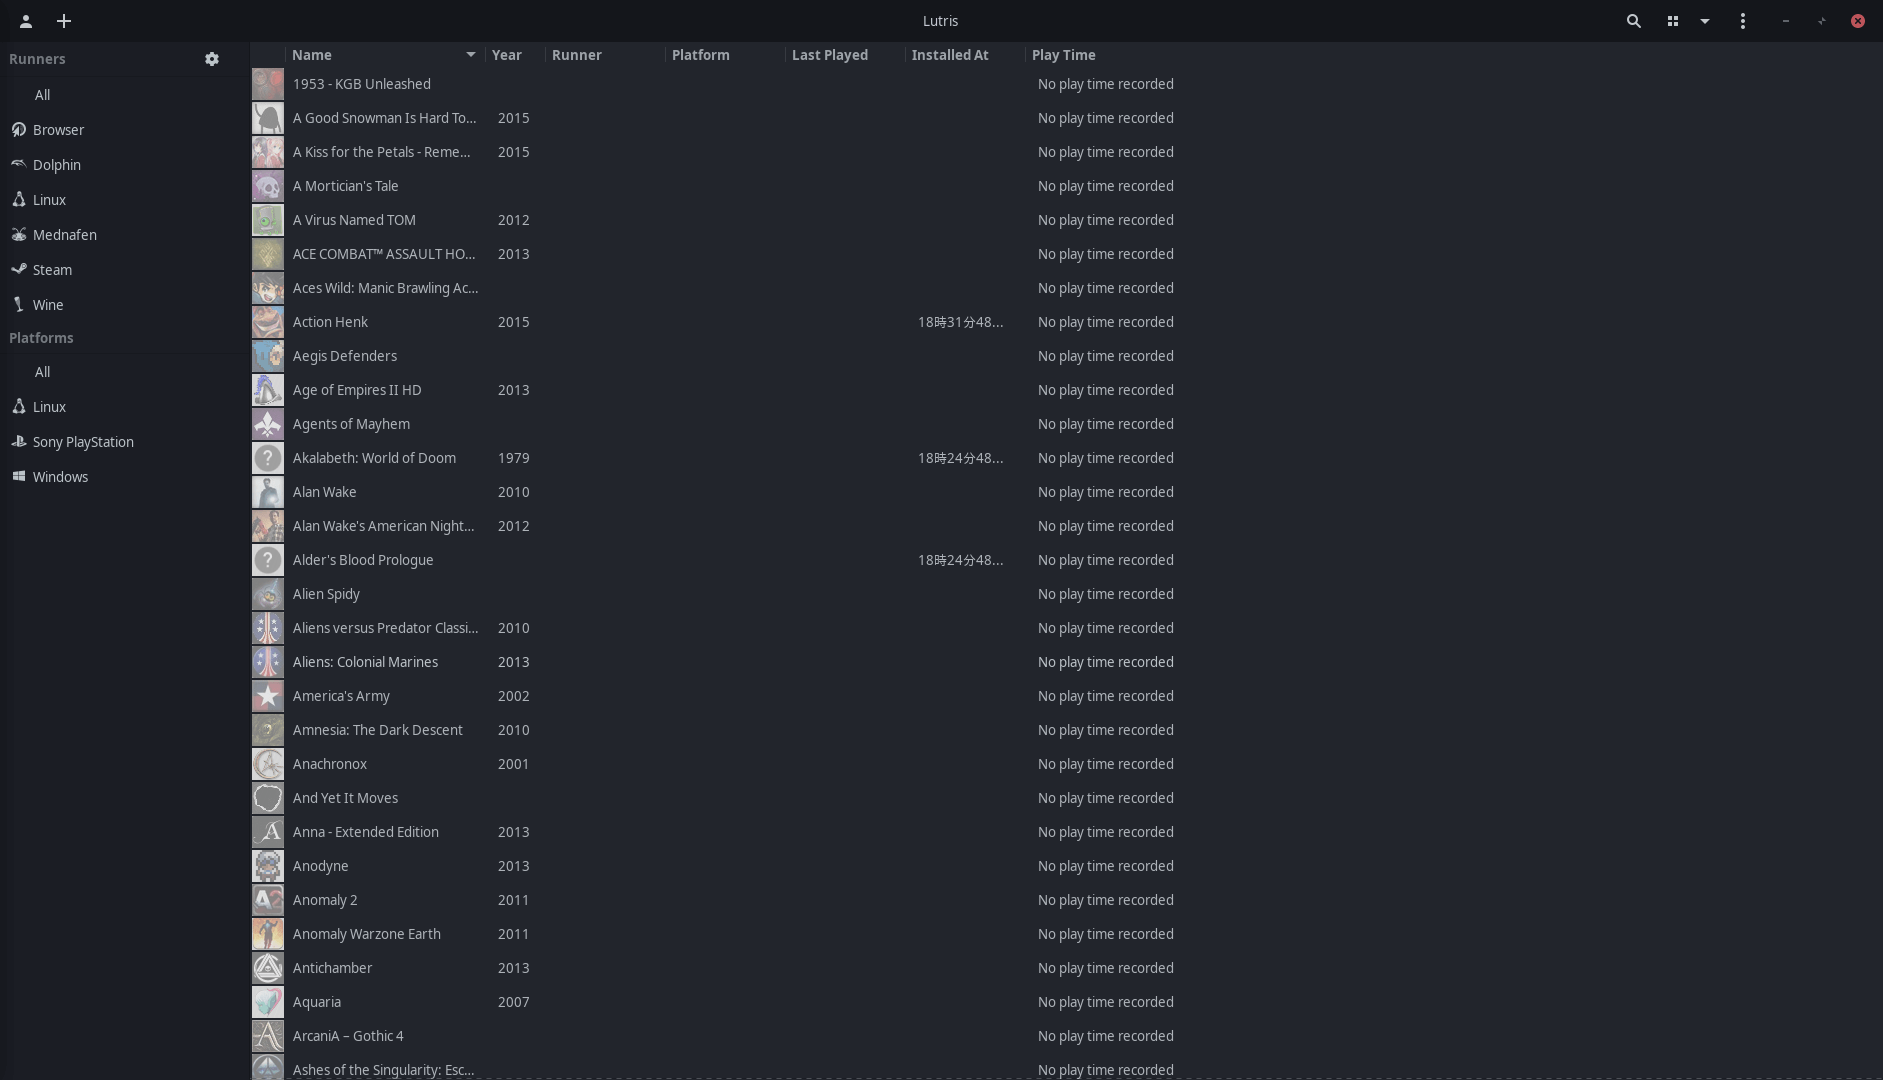Click Akalabeth placeholder question icon
Screen dimensions: 1883x1080
268,458
